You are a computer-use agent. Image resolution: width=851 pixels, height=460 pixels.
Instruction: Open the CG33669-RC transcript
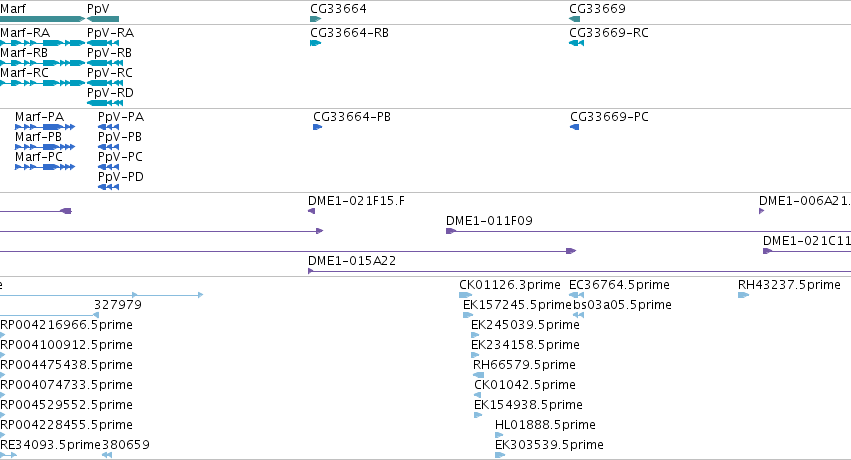click(576, 43)
